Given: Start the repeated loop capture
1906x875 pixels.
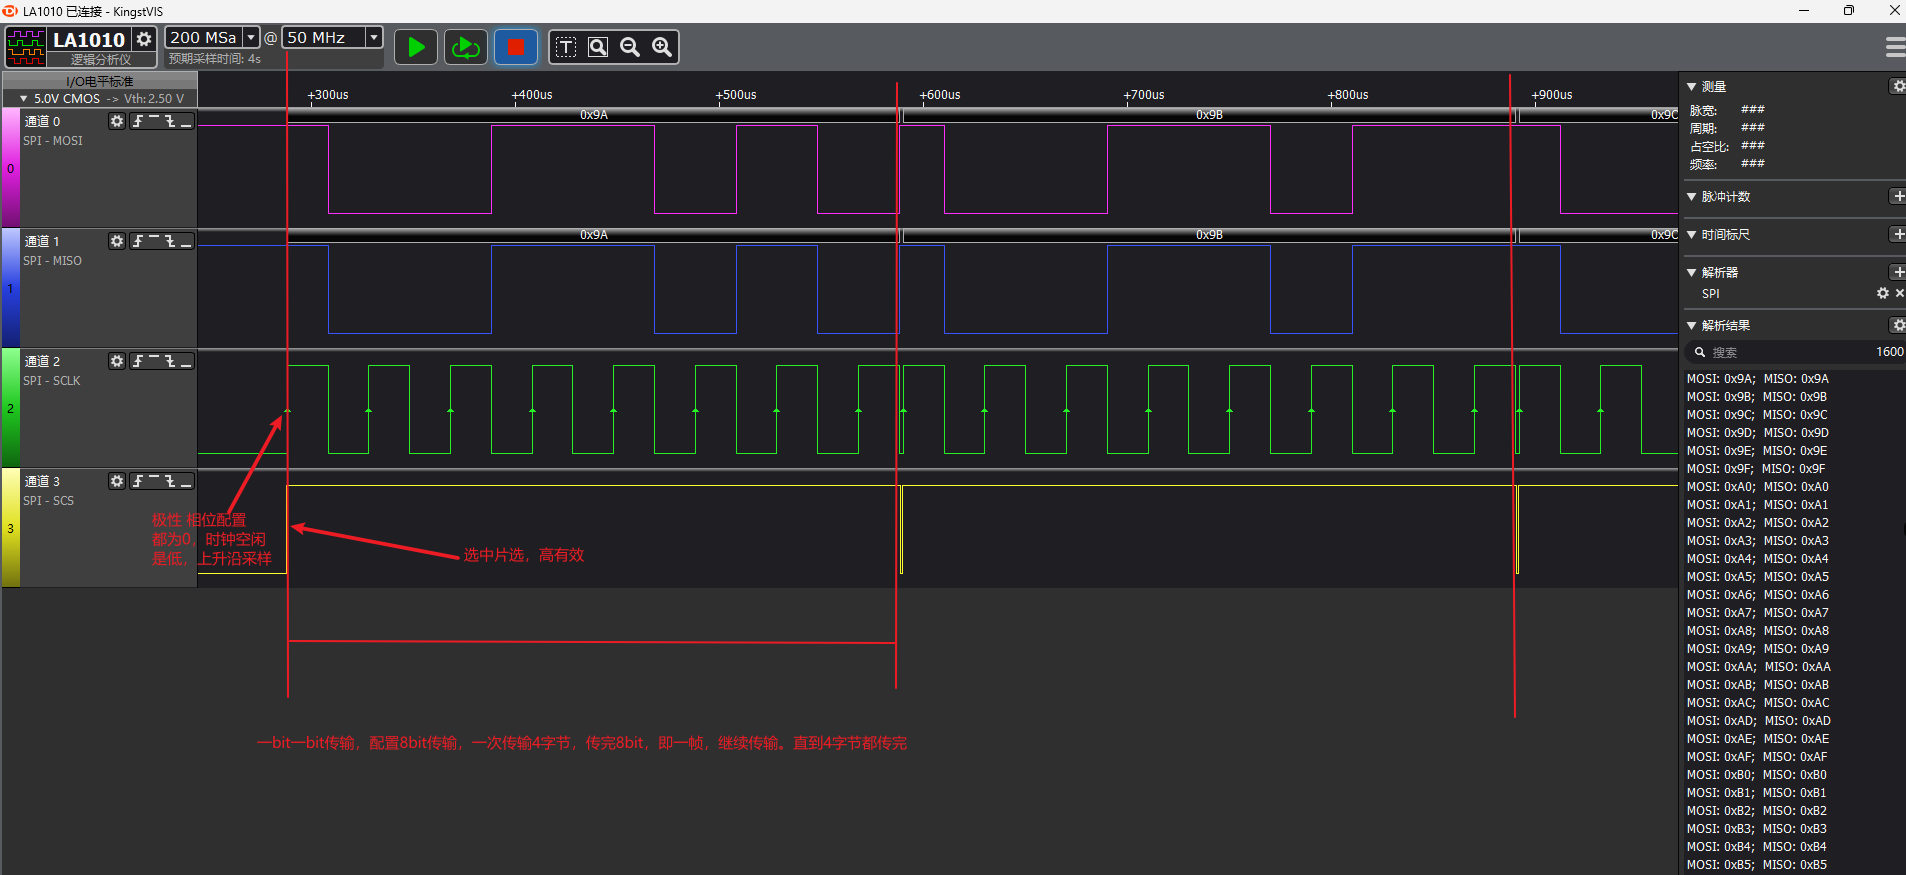Looking at the screenshot, I should pyautogui.click(x=466, y=47).
